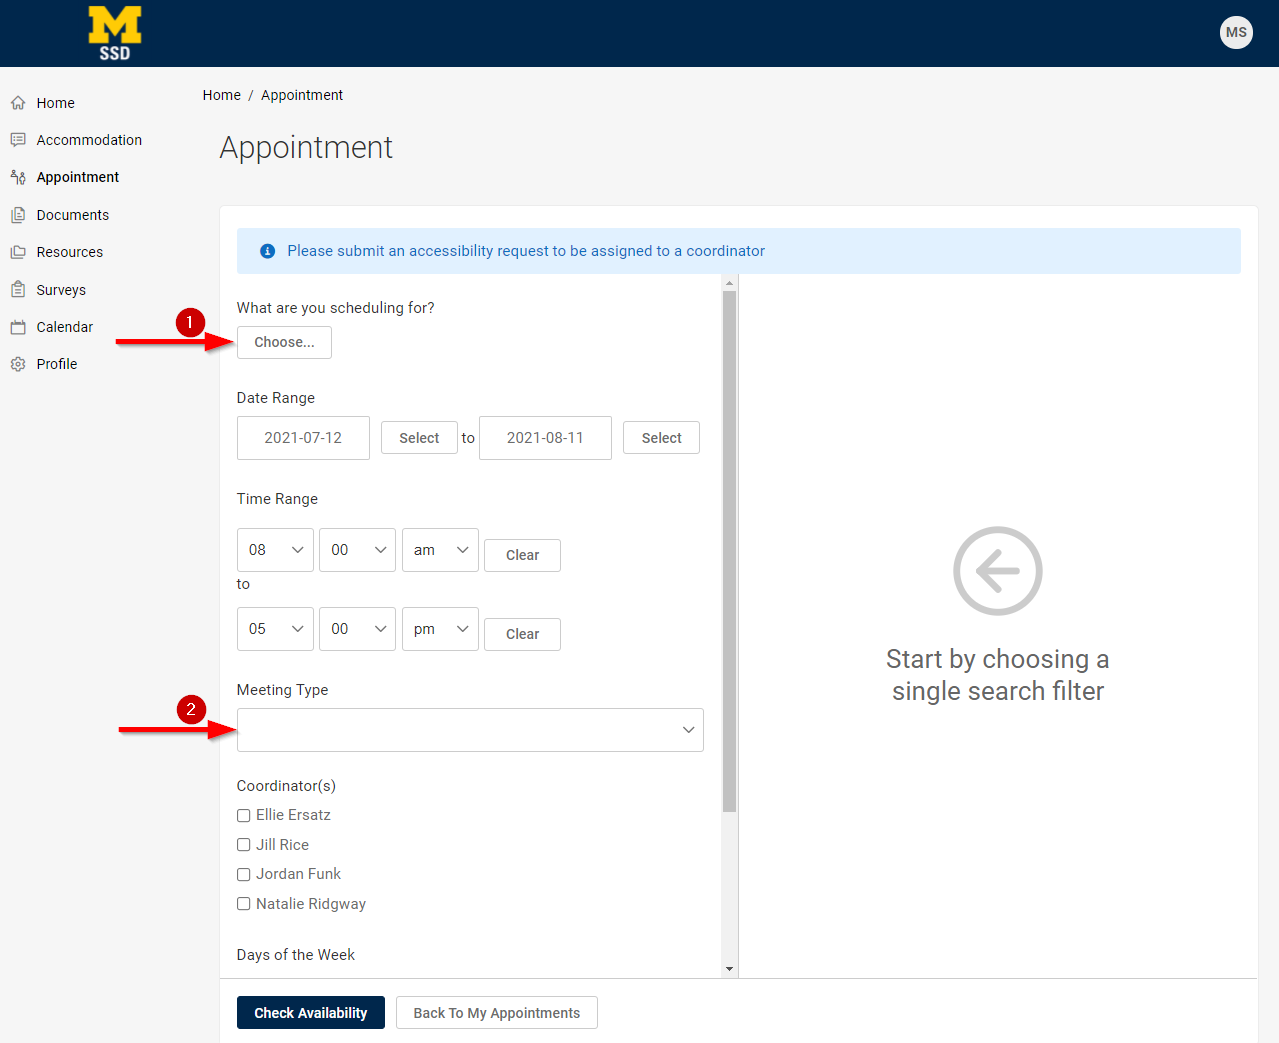Select coordinator Jill Rice

point(243,845)
